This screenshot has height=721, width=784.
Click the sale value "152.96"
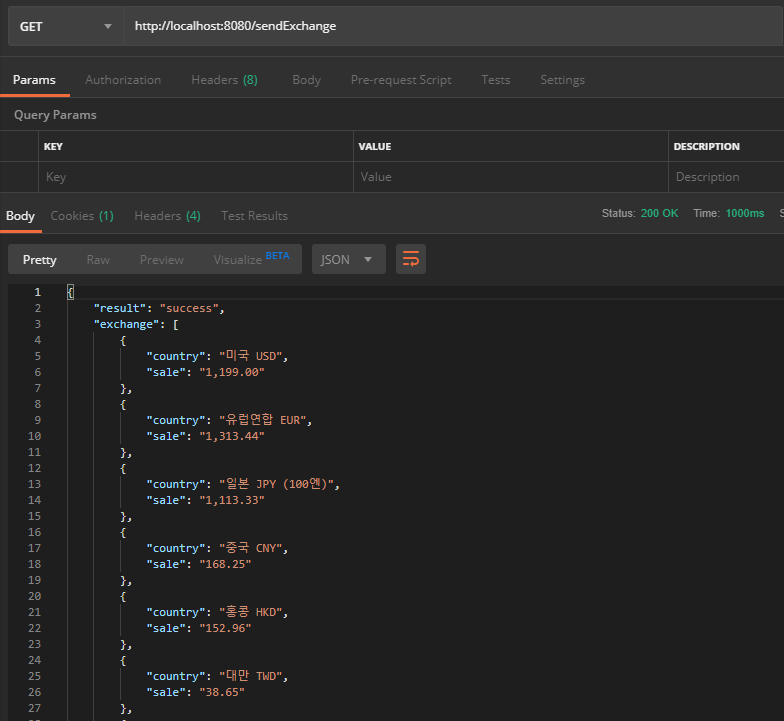[x=226, y=628]
